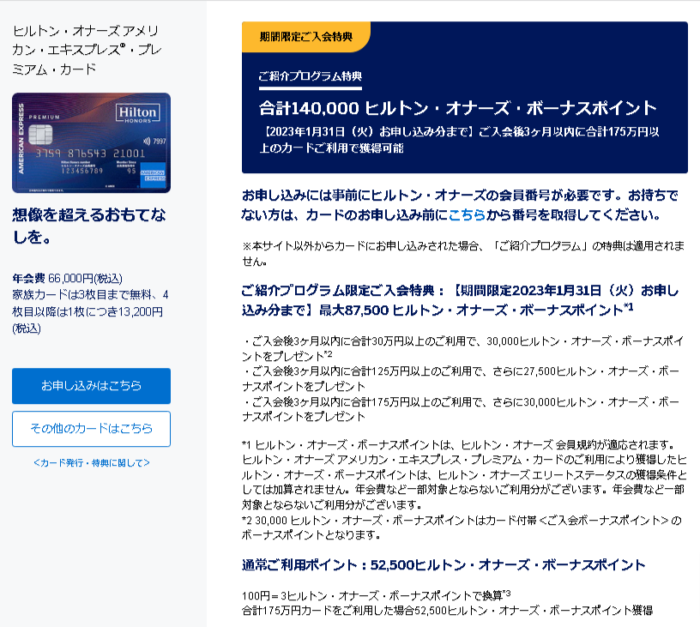Screen dimensions: 700x627
Task: Click the 合計175万円カードをご利用した場合 line
Action: coord(447,610)
